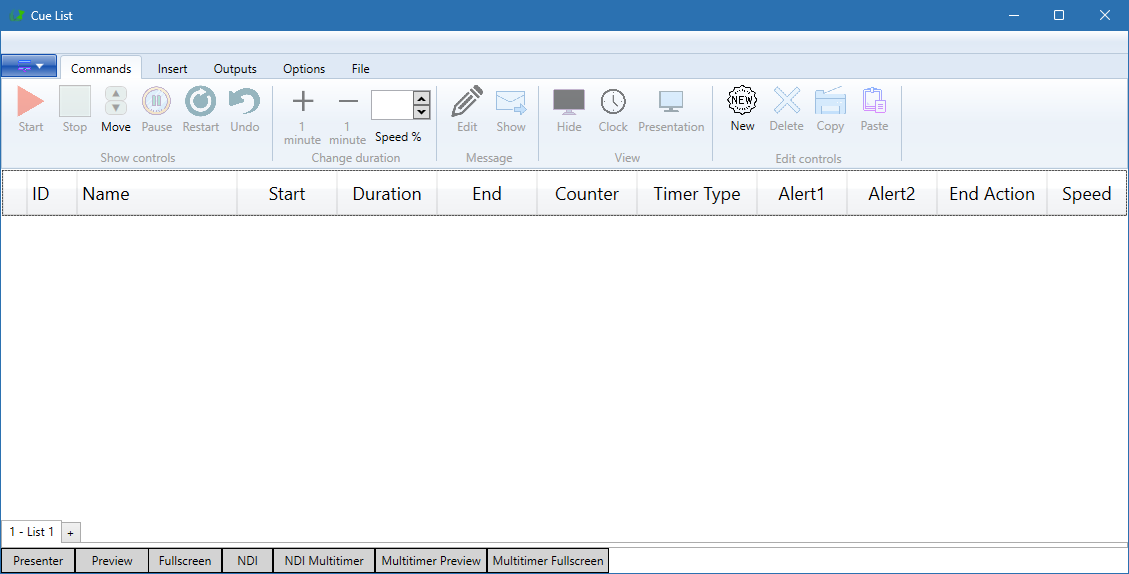Click the NDI Multitimer button

[324, 560]
